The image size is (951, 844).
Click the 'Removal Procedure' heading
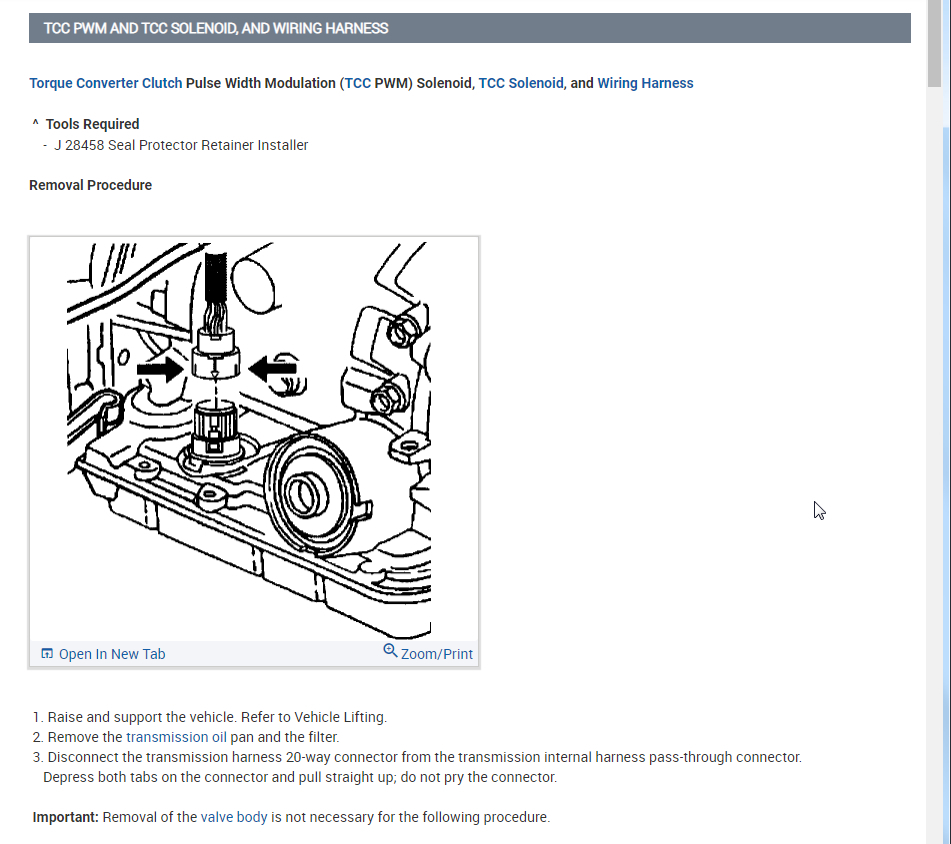90,186
